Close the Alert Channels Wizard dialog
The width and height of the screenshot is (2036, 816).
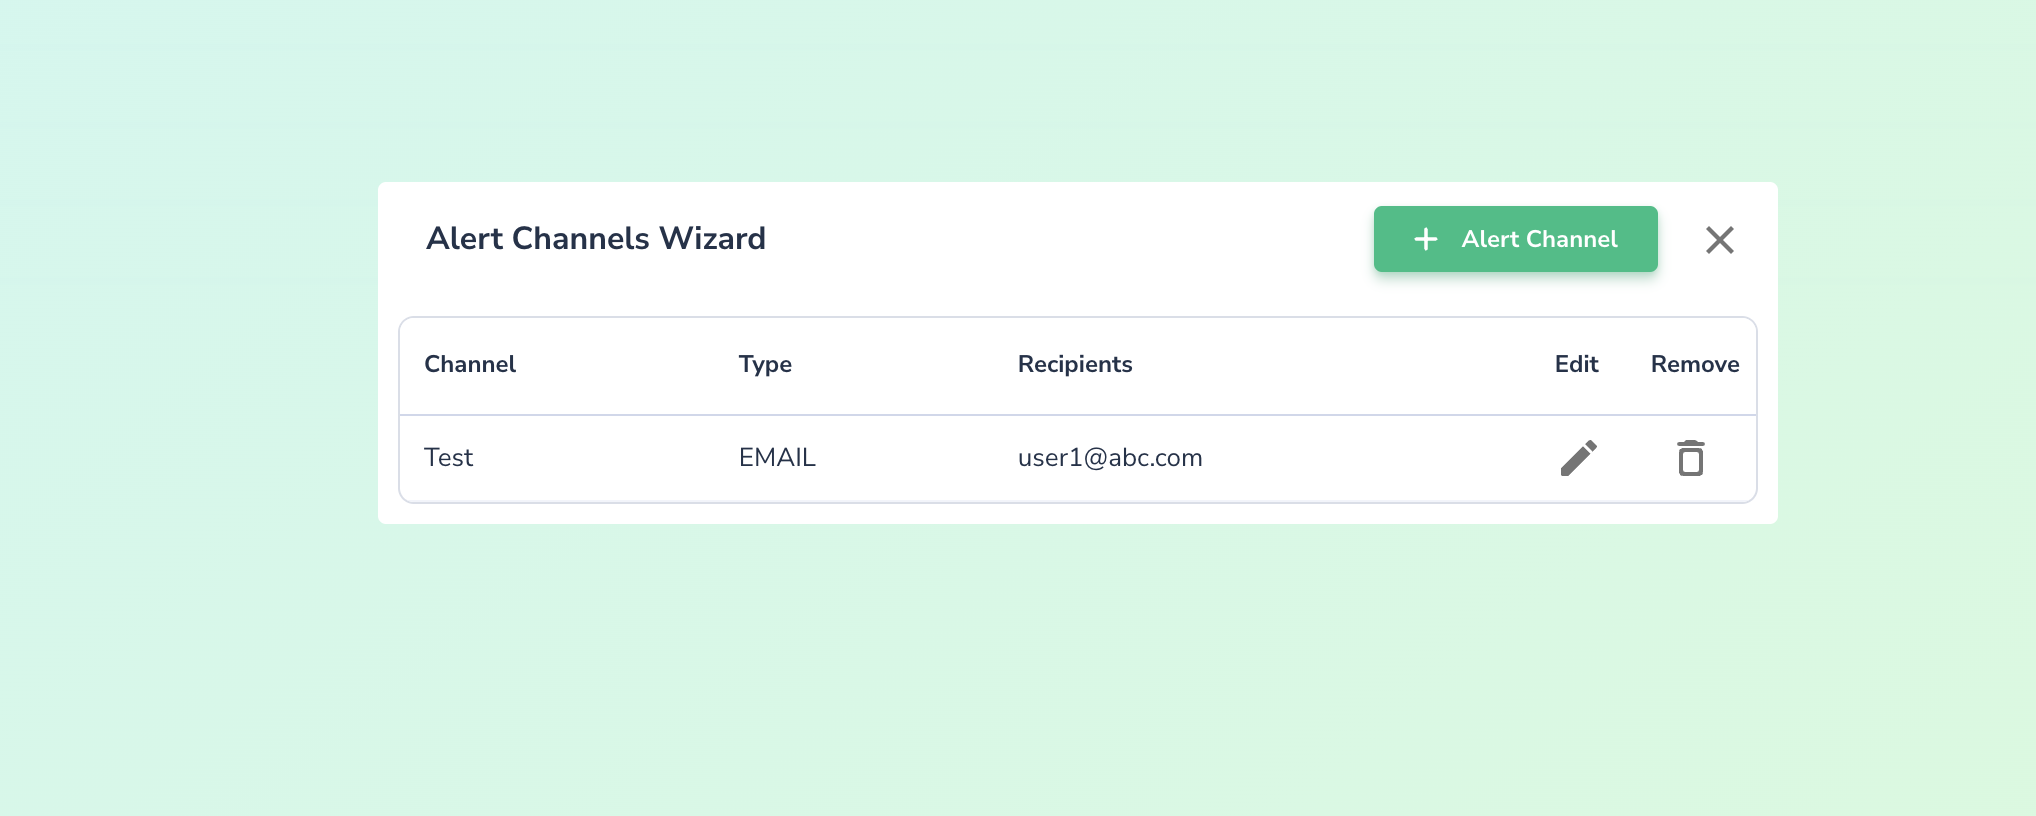[x=1719, y=240]
